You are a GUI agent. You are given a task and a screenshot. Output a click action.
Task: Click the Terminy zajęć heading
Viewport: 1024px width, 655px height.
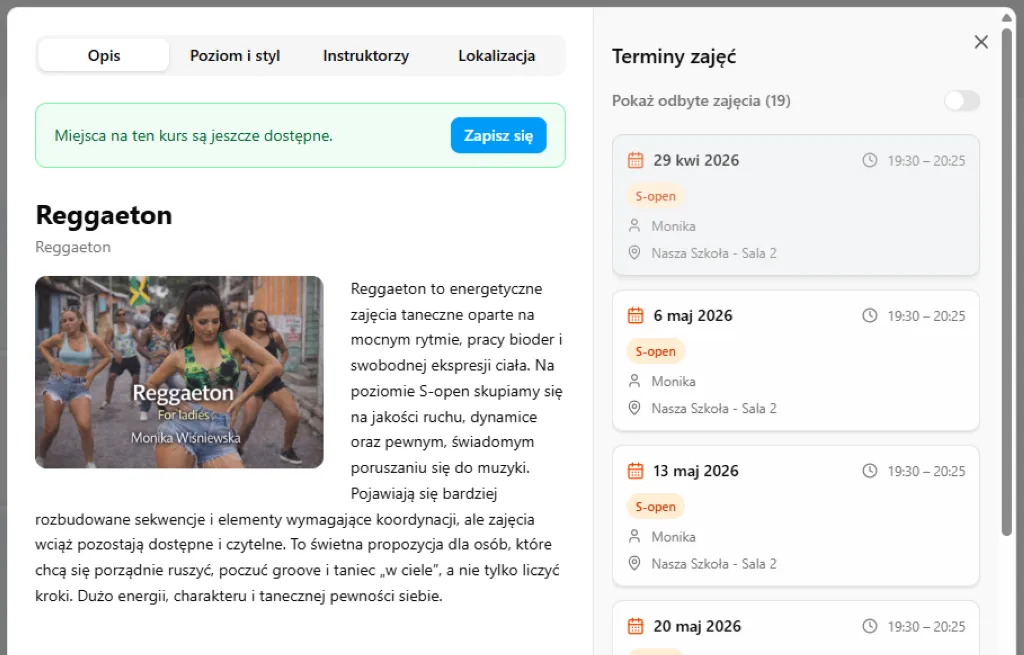click(x=674, y=57)
